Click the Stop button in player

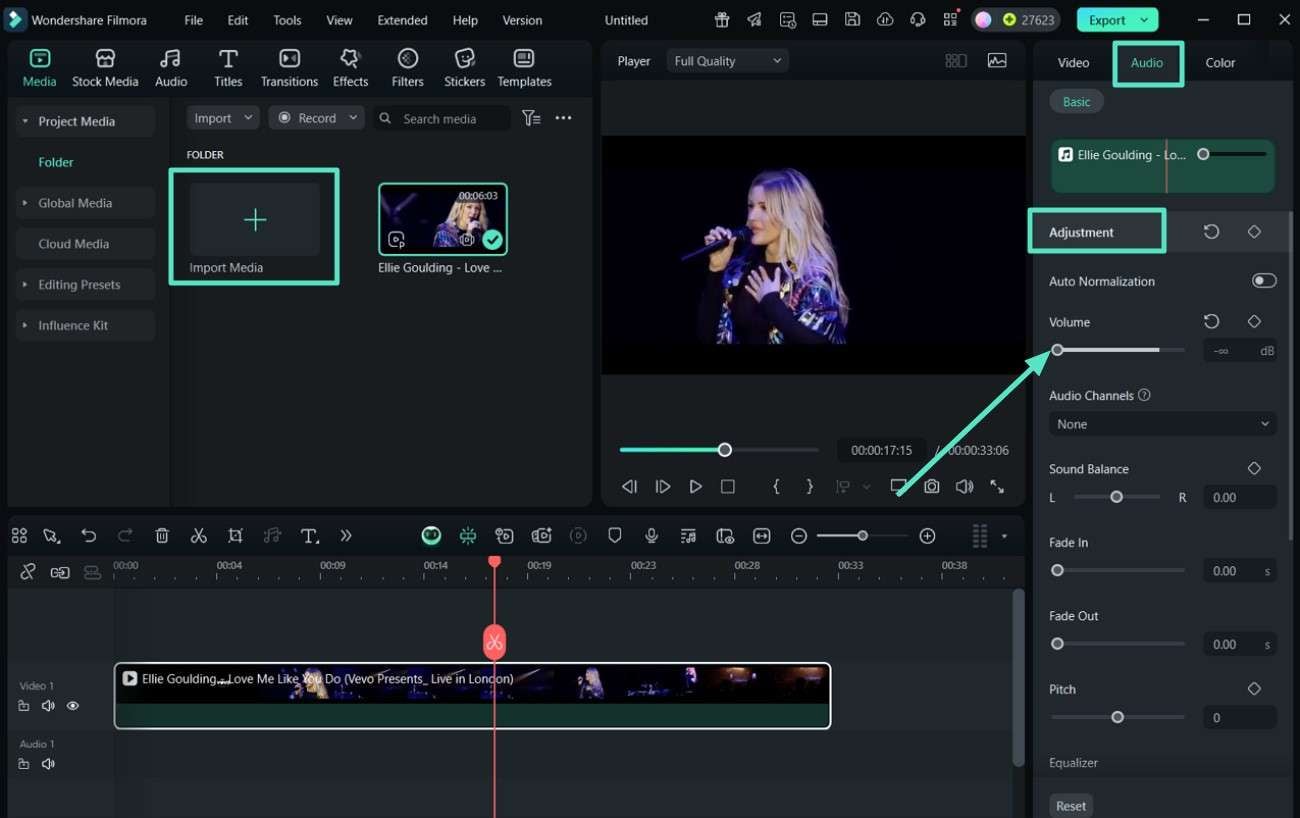pos(728,487)
